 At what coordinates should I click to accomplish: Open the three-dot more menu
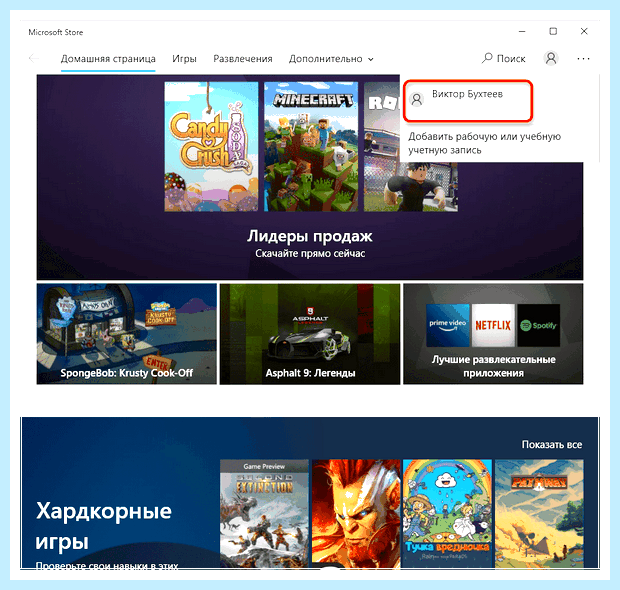583,59
